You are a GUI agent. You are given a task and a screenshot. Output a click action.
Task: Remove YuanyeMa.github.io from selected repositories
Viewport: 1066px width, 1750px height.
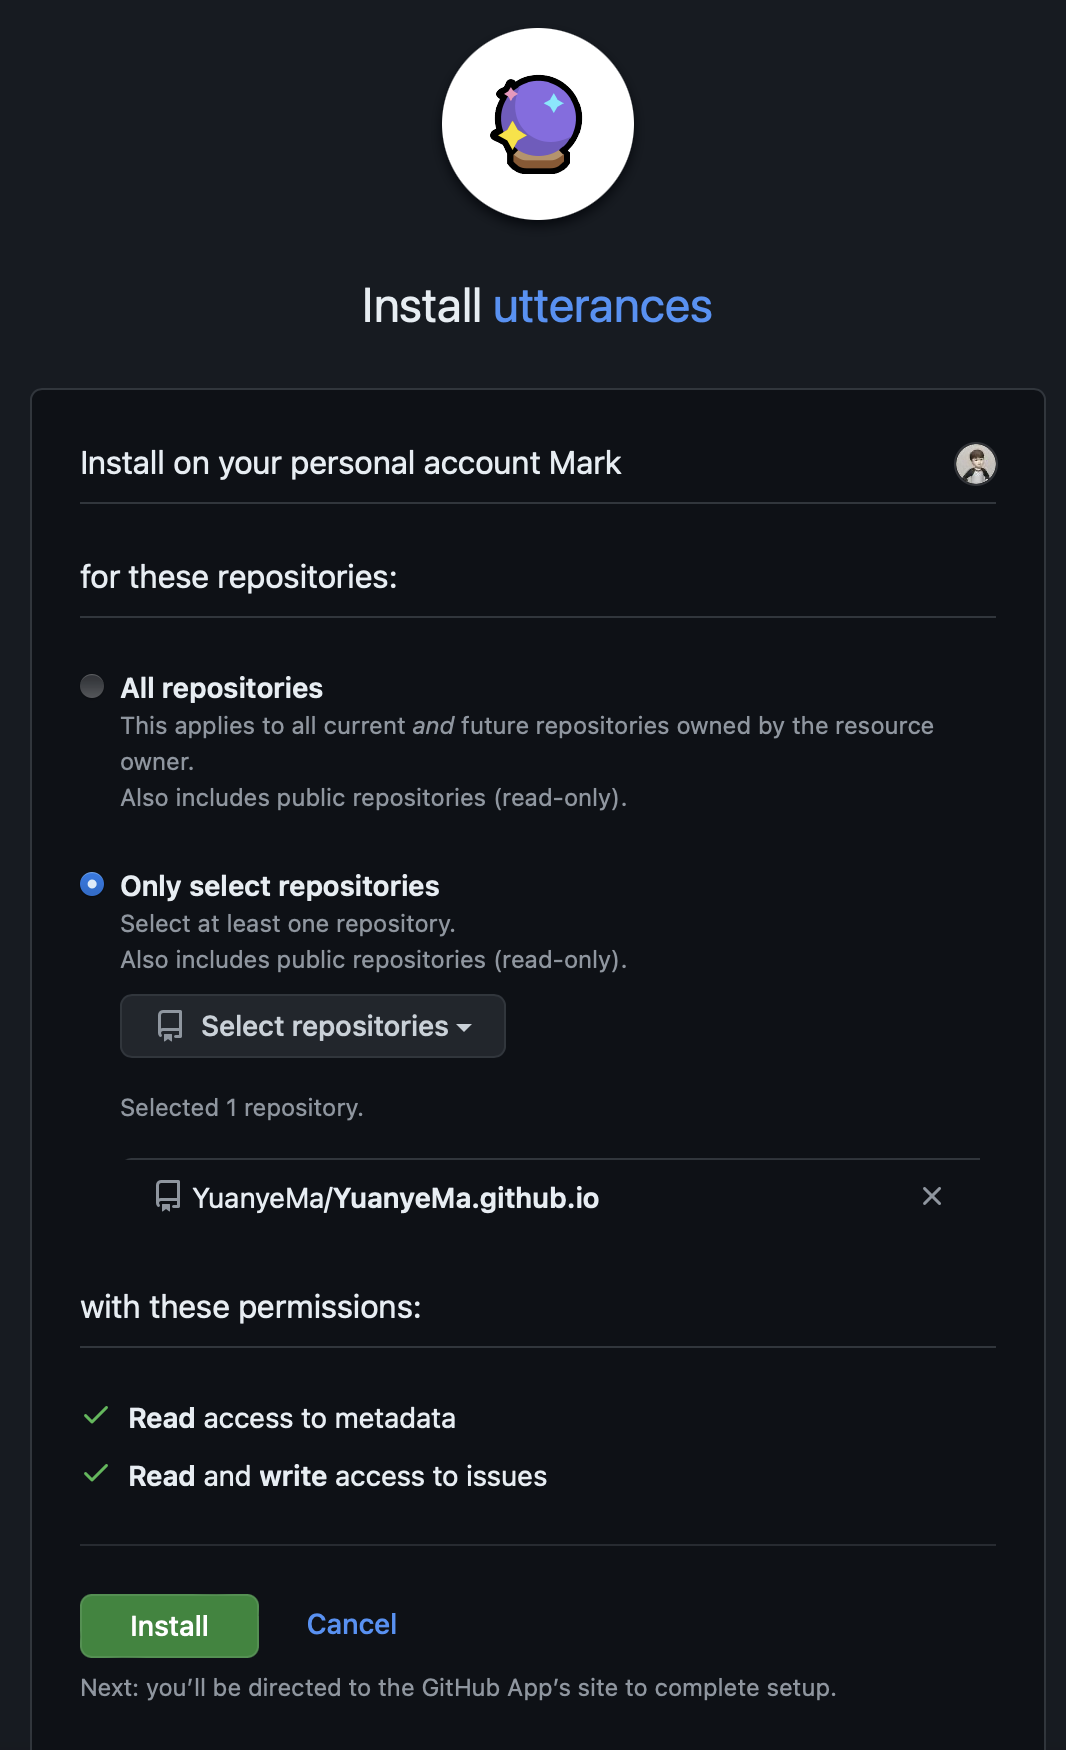pos(932,1196)
